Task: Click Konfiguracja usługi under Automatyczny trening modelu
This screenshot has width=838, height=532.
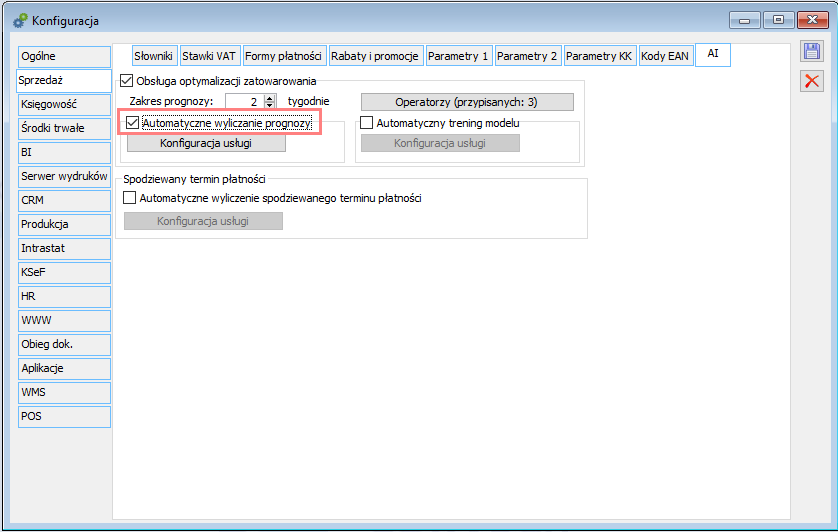Action: tap(440, 143)
